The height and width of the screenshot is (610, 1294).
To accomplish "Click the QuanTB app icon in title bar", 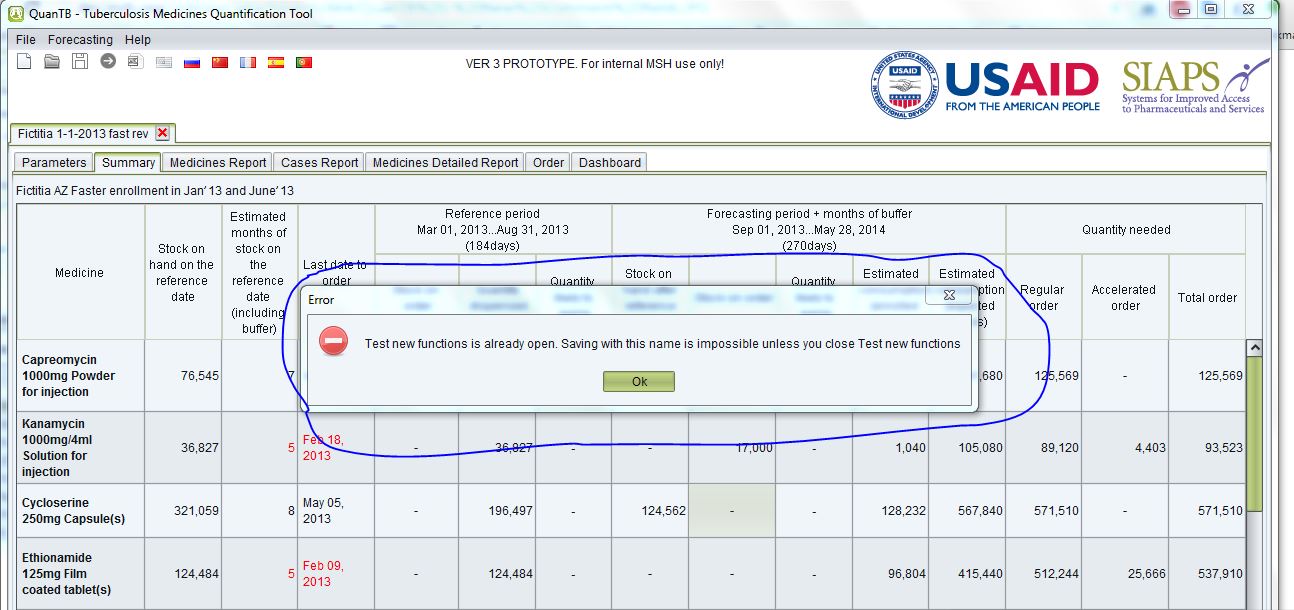I will tap(15, 13).
